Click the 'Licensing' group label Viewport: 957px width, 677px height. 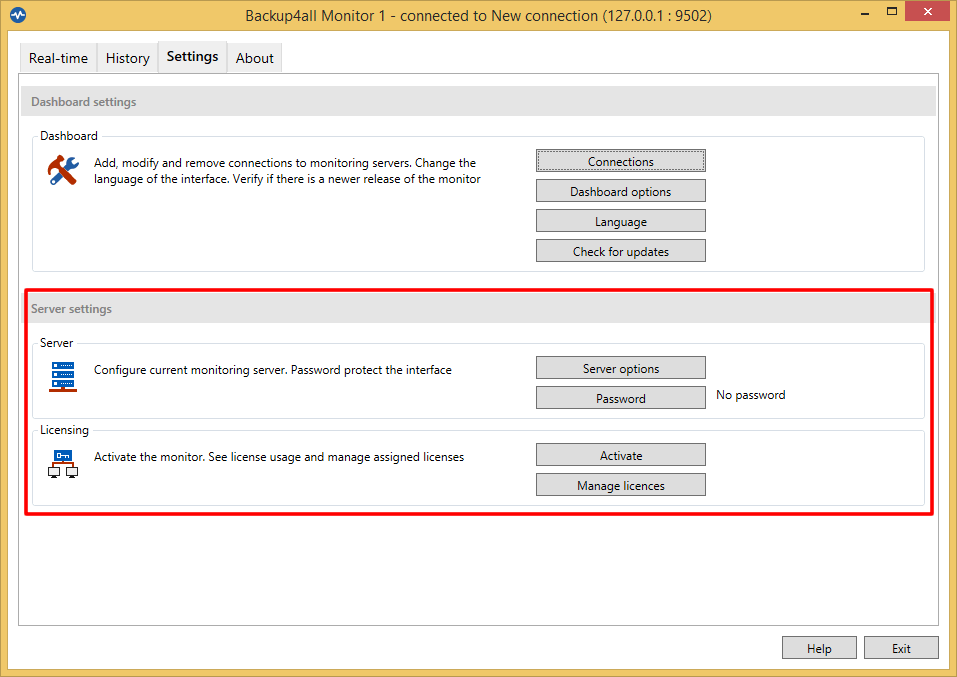click(64, 430)
